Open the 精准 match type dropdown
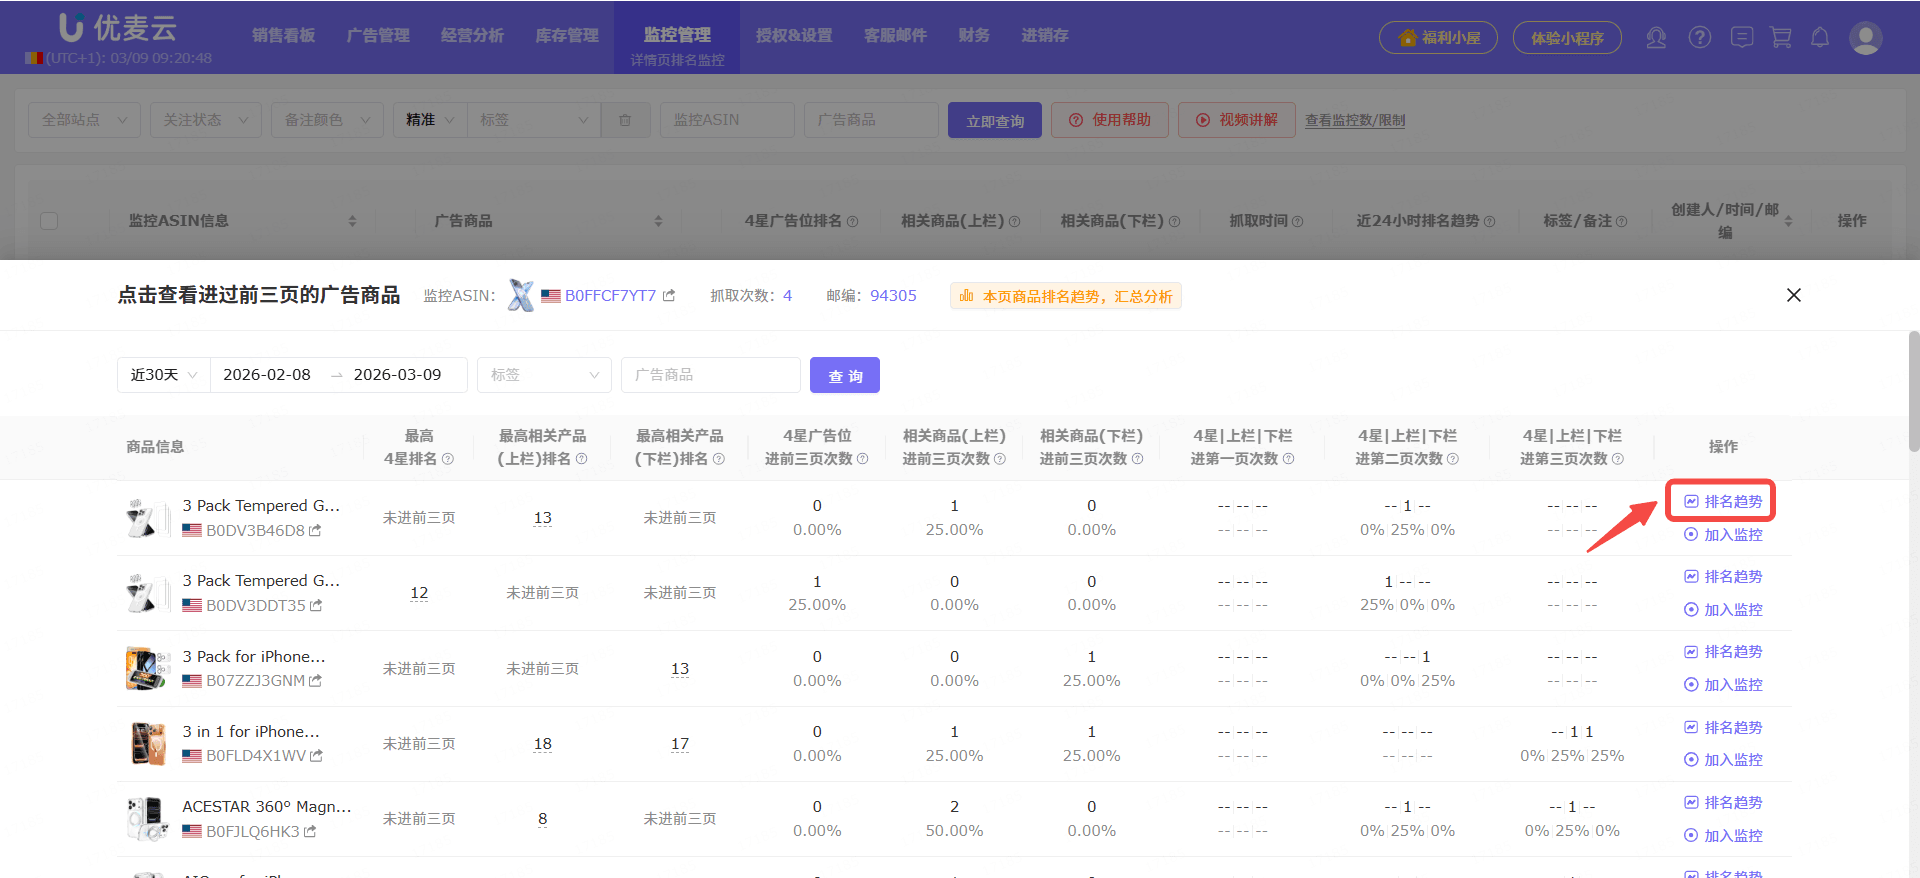The width and height of the screenshot is (1920, 878). coord(430,120)
